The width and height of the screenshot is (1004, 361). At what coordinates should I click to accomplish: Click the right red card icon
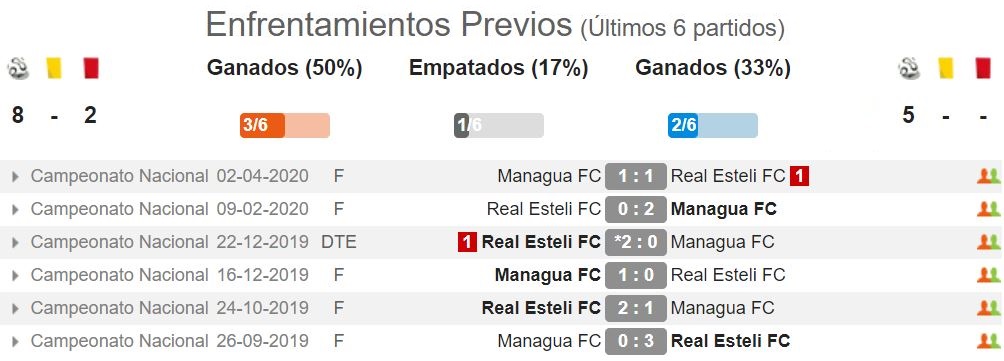point(983,68)
